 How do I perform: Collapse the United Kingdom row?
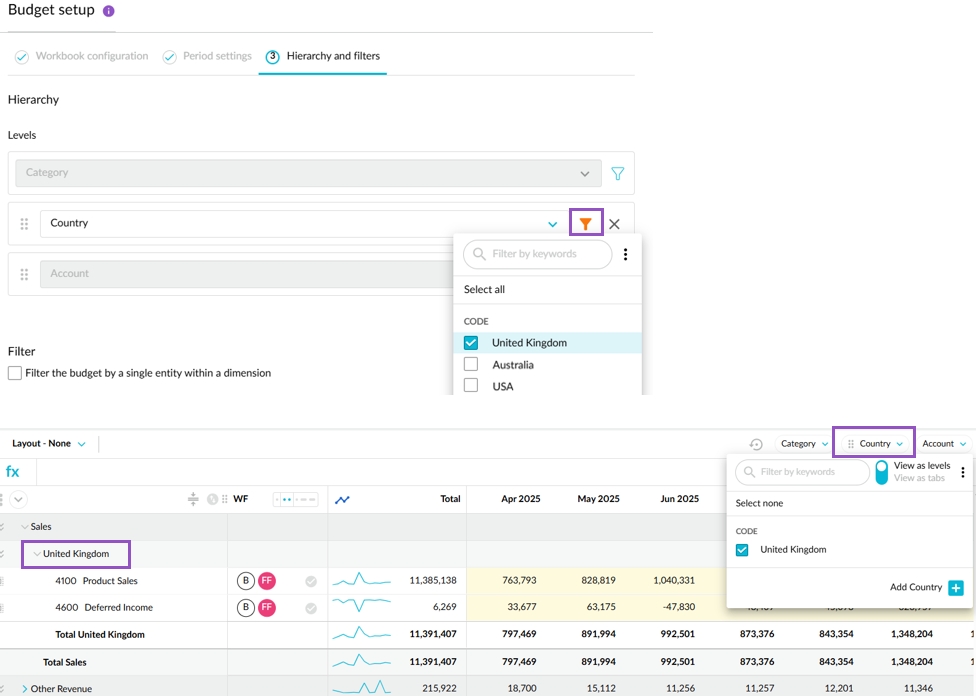[37, 554]
